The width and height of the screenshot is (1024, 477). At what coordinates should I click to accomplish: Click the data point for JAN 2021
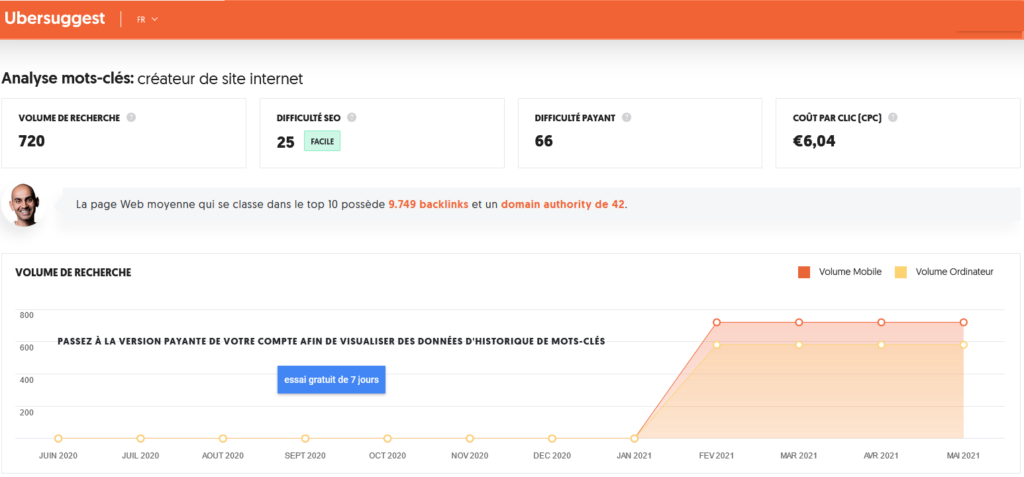pyautogui.click(x=634, y=438)
